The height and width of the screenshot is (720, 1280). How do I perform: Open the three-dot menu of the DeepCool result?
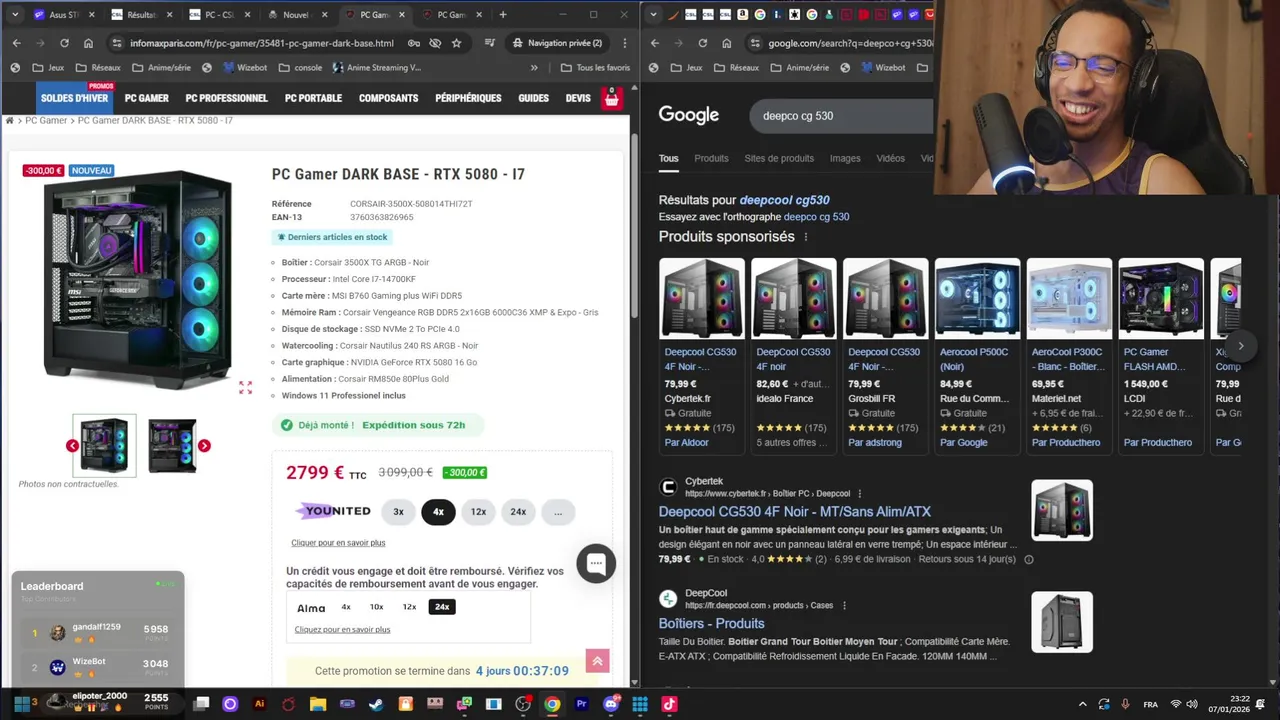pyautogui.click(x=844, y=605)
